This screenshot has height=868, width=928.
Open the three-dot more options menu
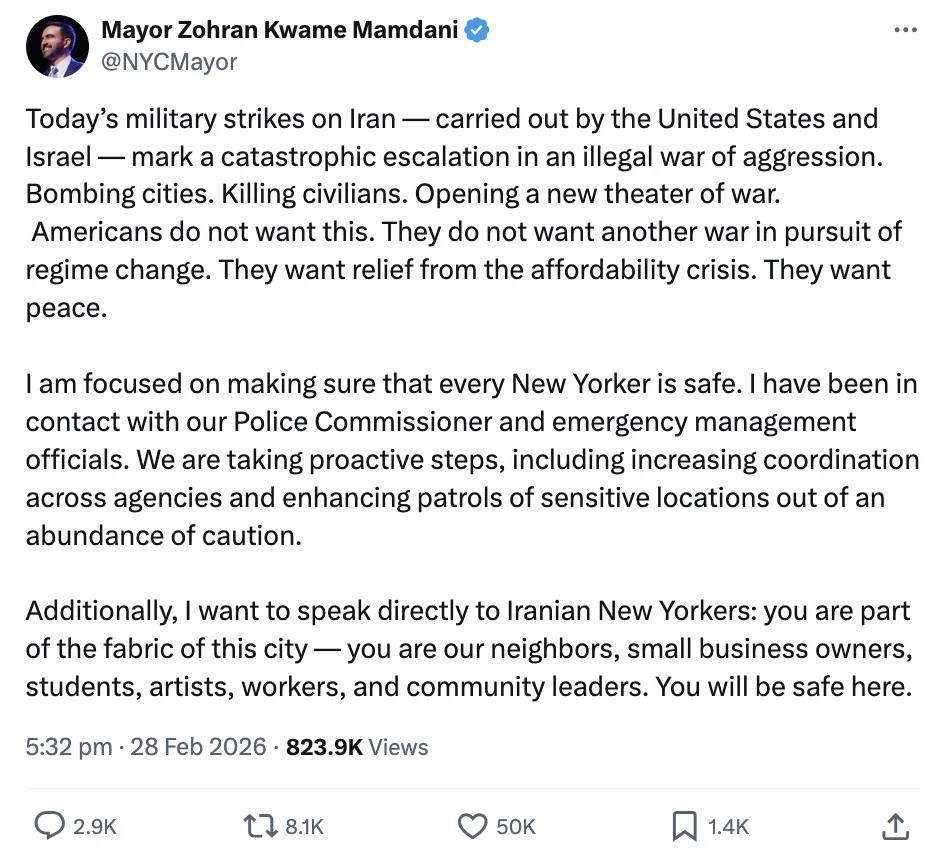point(904,31)
